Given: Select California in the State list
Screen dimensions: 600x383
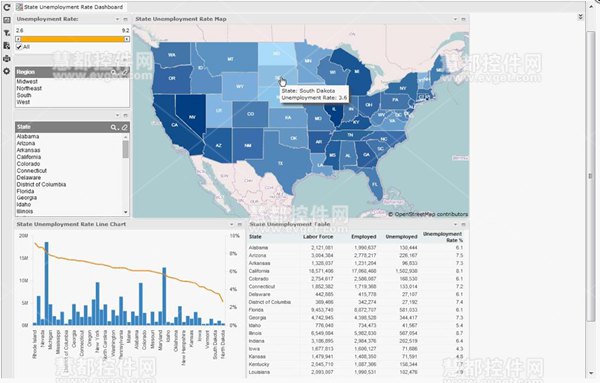Looking at the screenshot, I should pyautogui.click(x=29, y=157).
